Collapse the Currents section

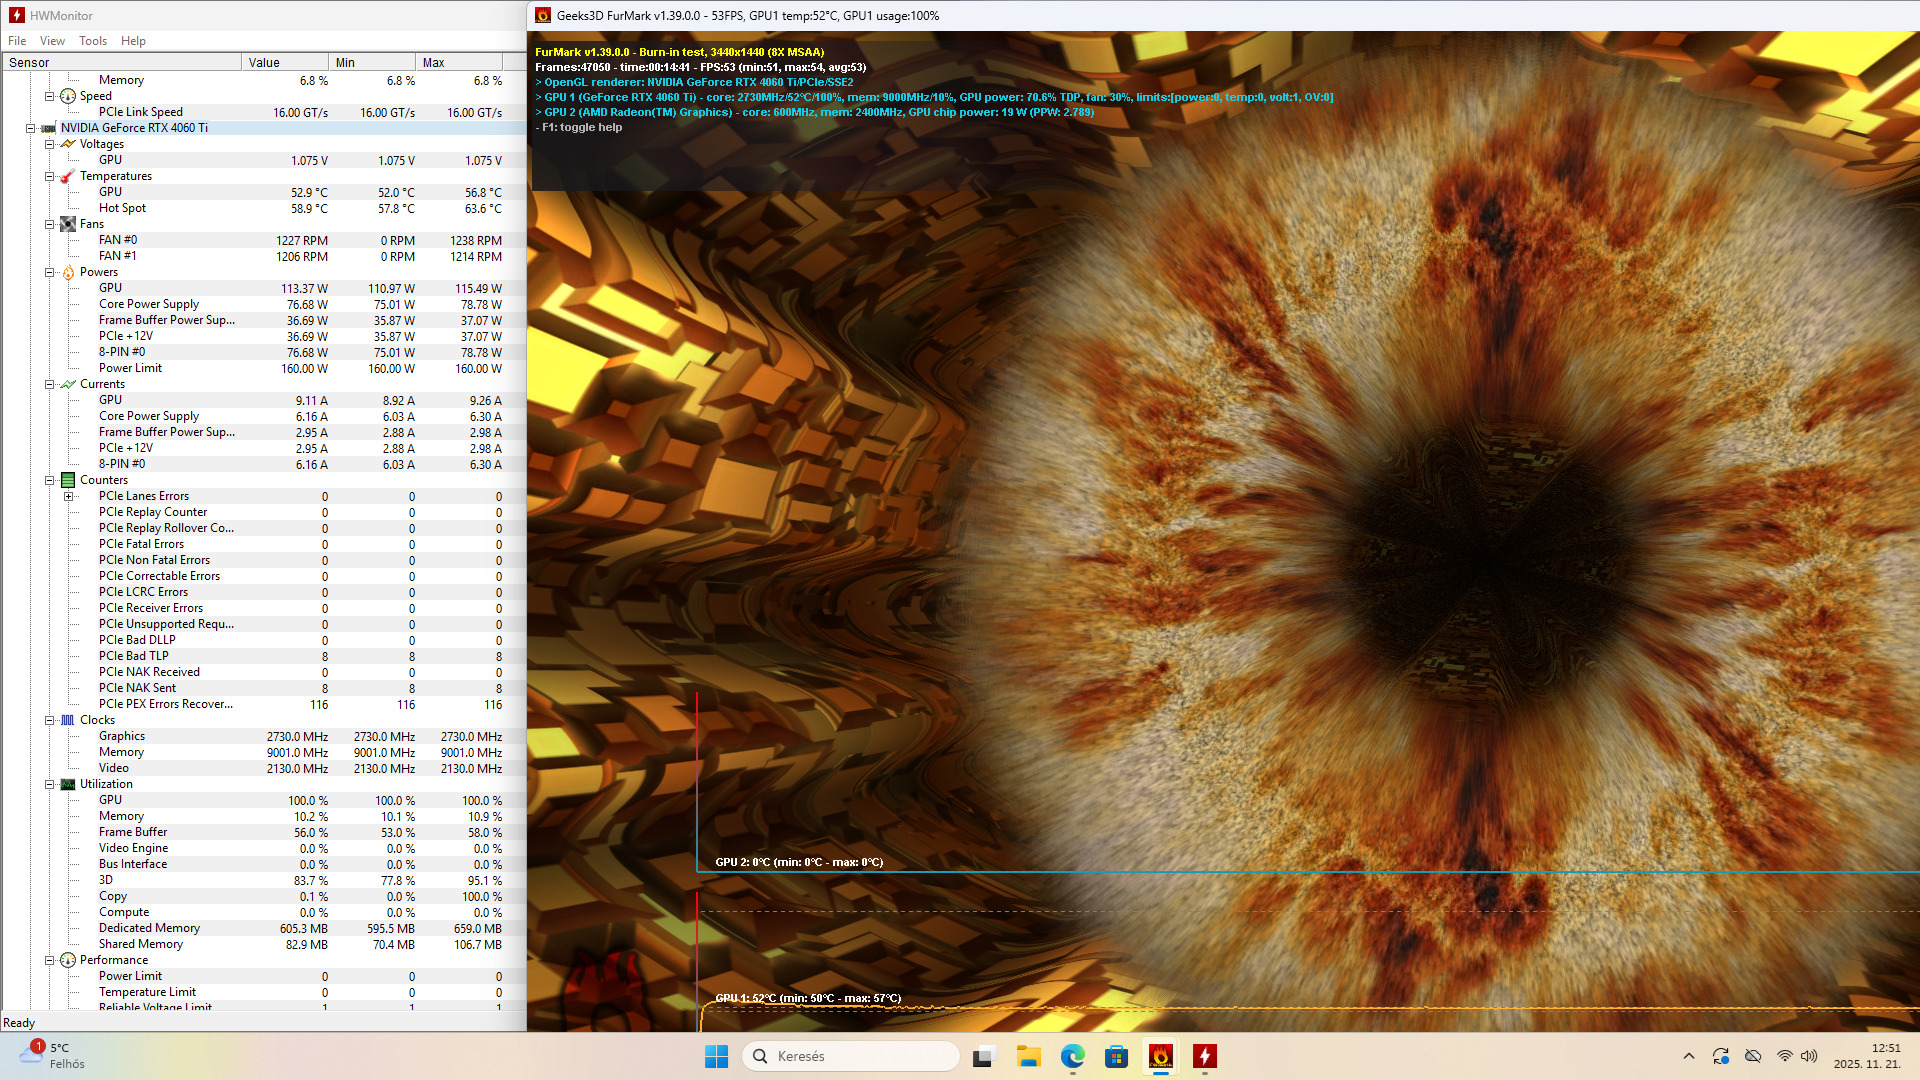tap(49, 384)
